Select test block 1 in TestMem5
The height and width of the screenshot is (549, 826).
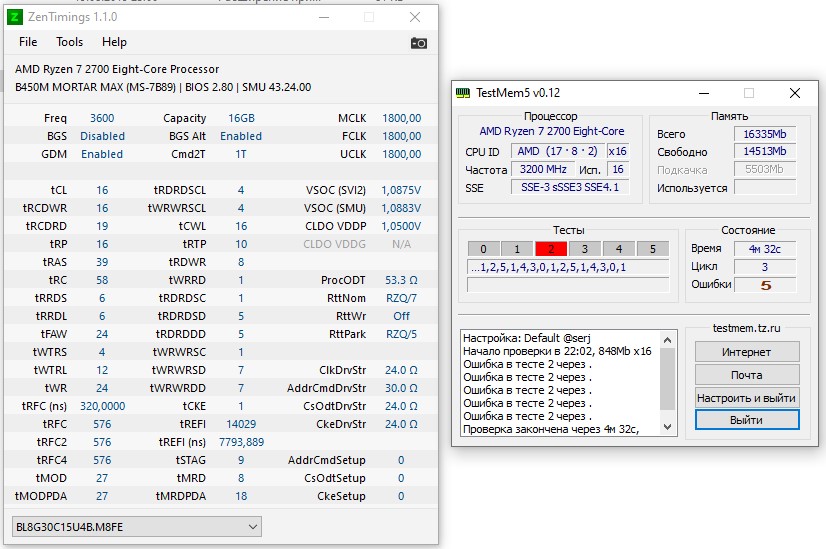click(x=517, y=249)
